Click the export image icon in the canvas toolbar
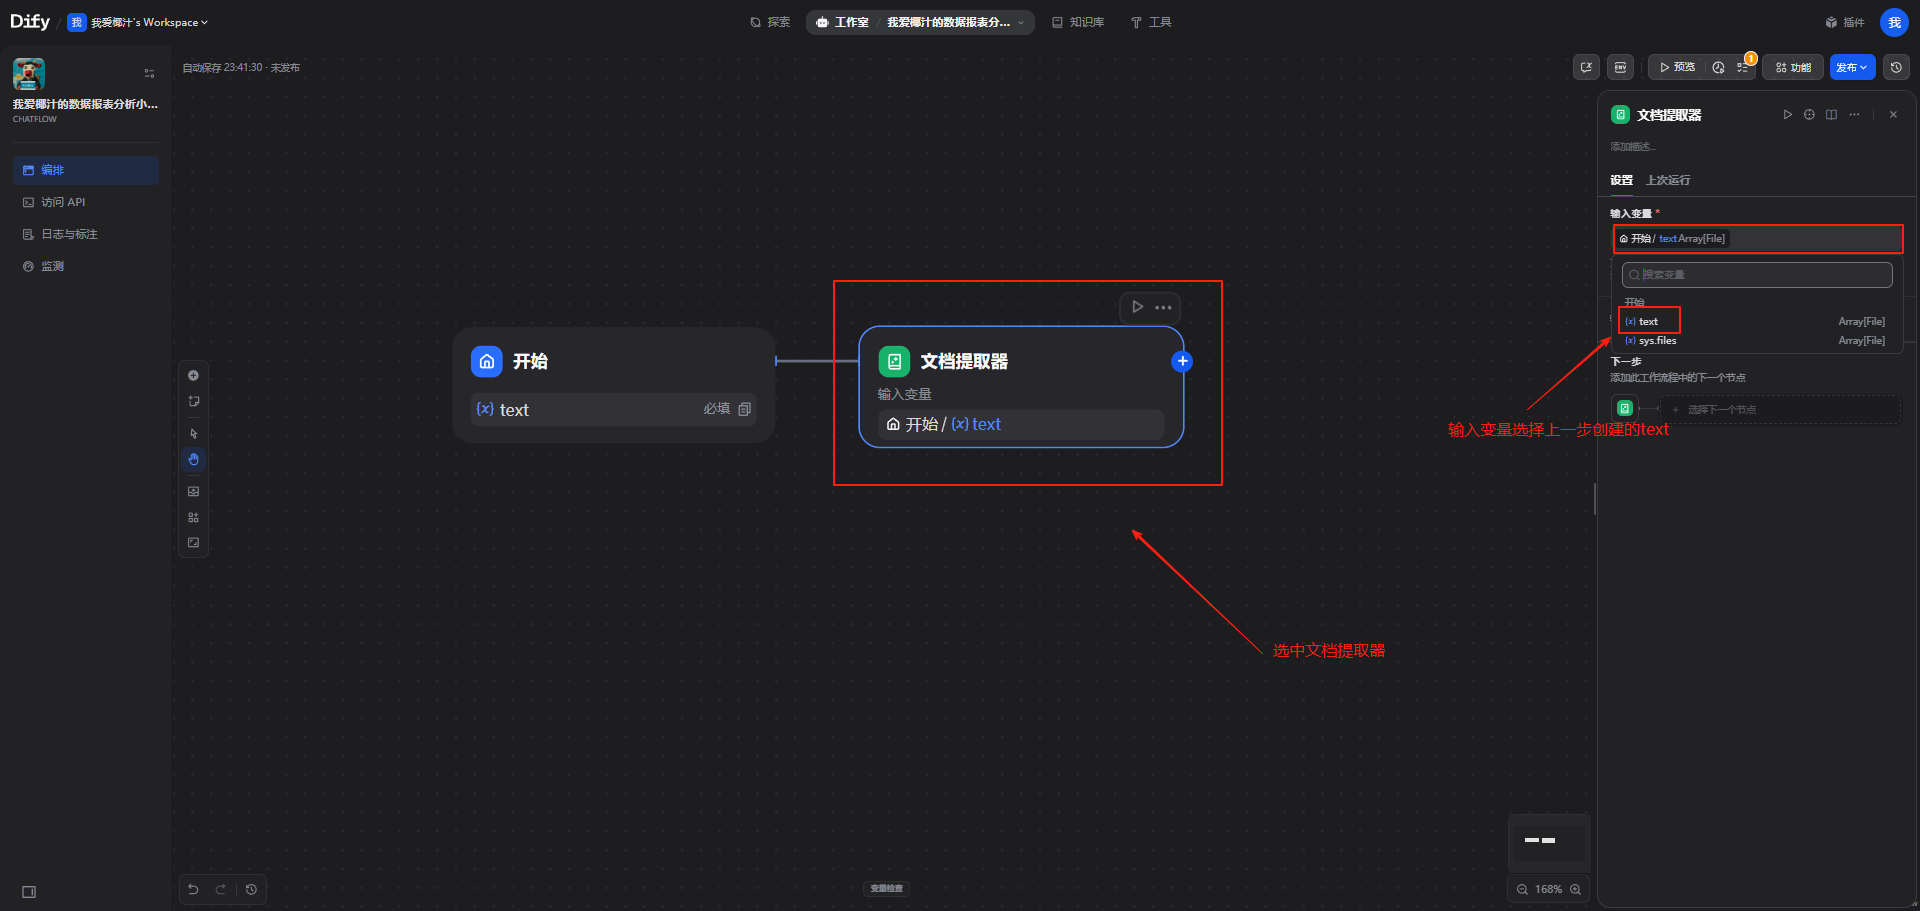The image size is (1920, 911). click(x=194, y=492)
